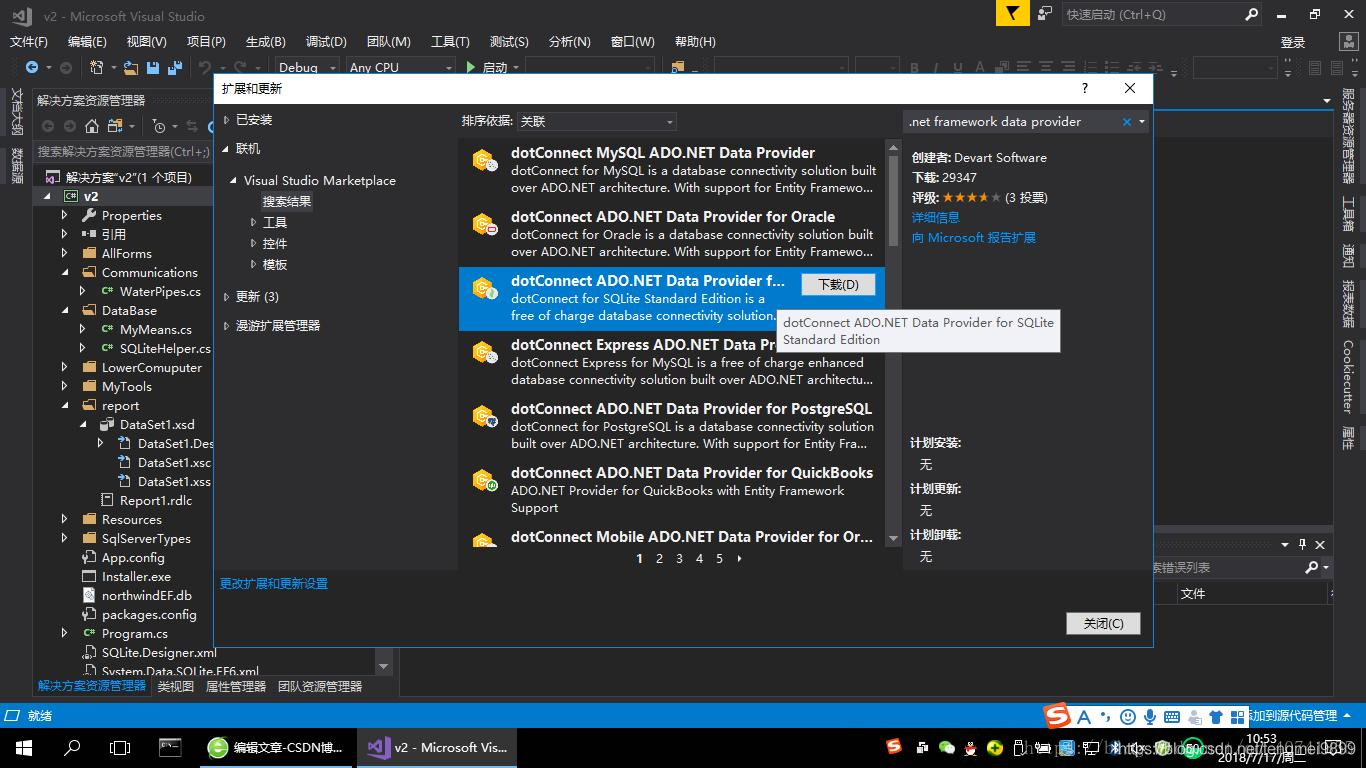Image resolution: width=1366 pixels, height=768 pixels.
Task: Click the dotConnect for Oracle extension icon
Action: 485,223
